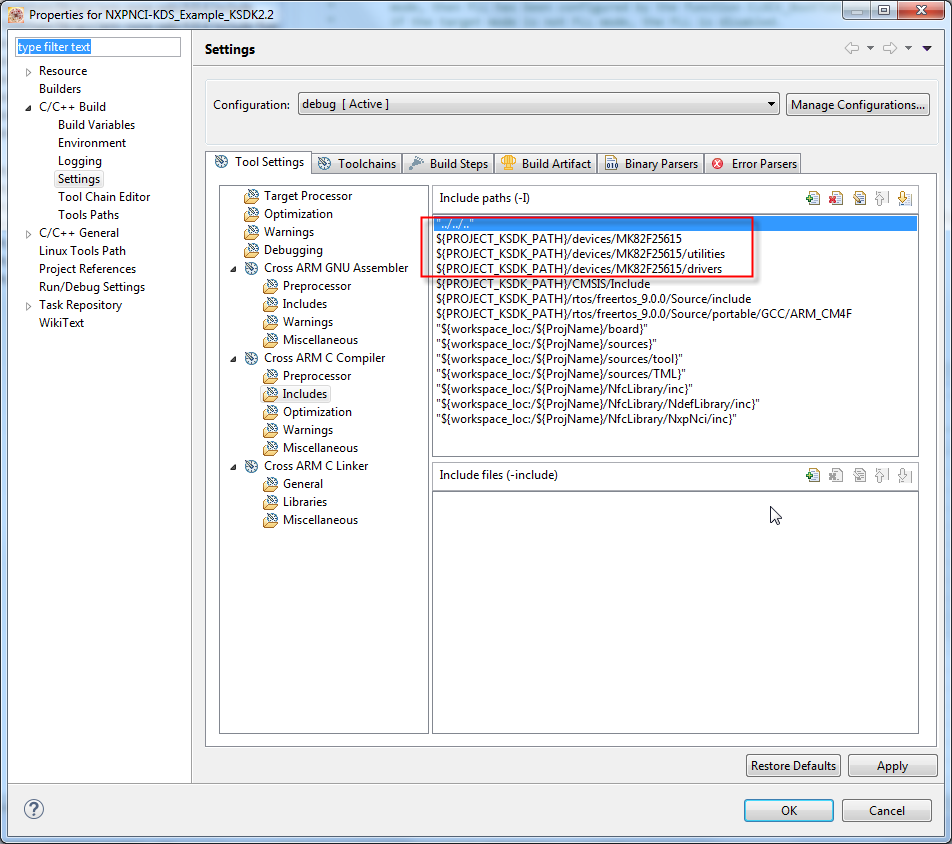
Task: Select C Linker General item
Action: click(x=302, y=484)
